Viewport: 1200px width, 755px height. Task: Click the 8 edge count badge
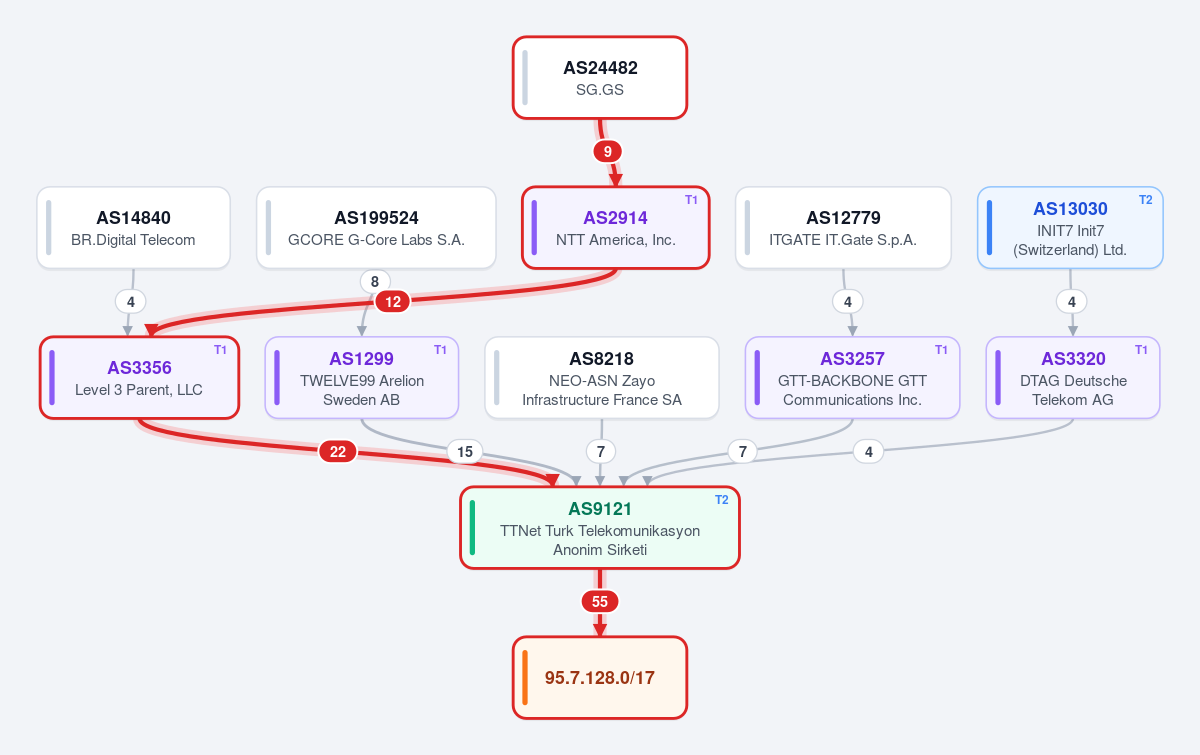375,282
